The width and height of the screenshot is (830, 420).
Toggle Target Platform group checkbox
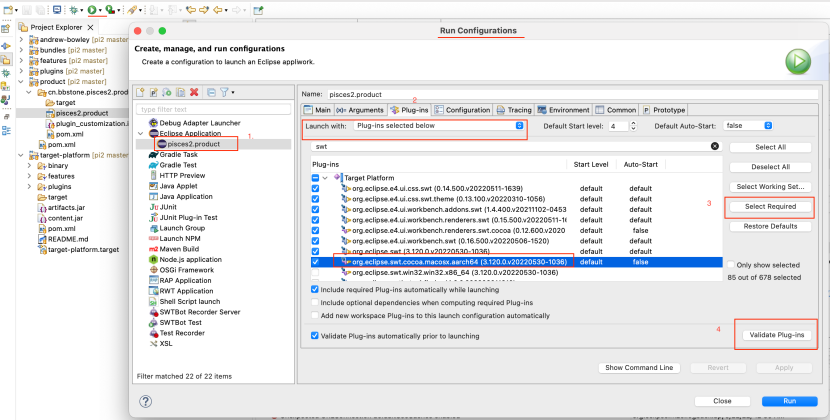tap(315, 178)
